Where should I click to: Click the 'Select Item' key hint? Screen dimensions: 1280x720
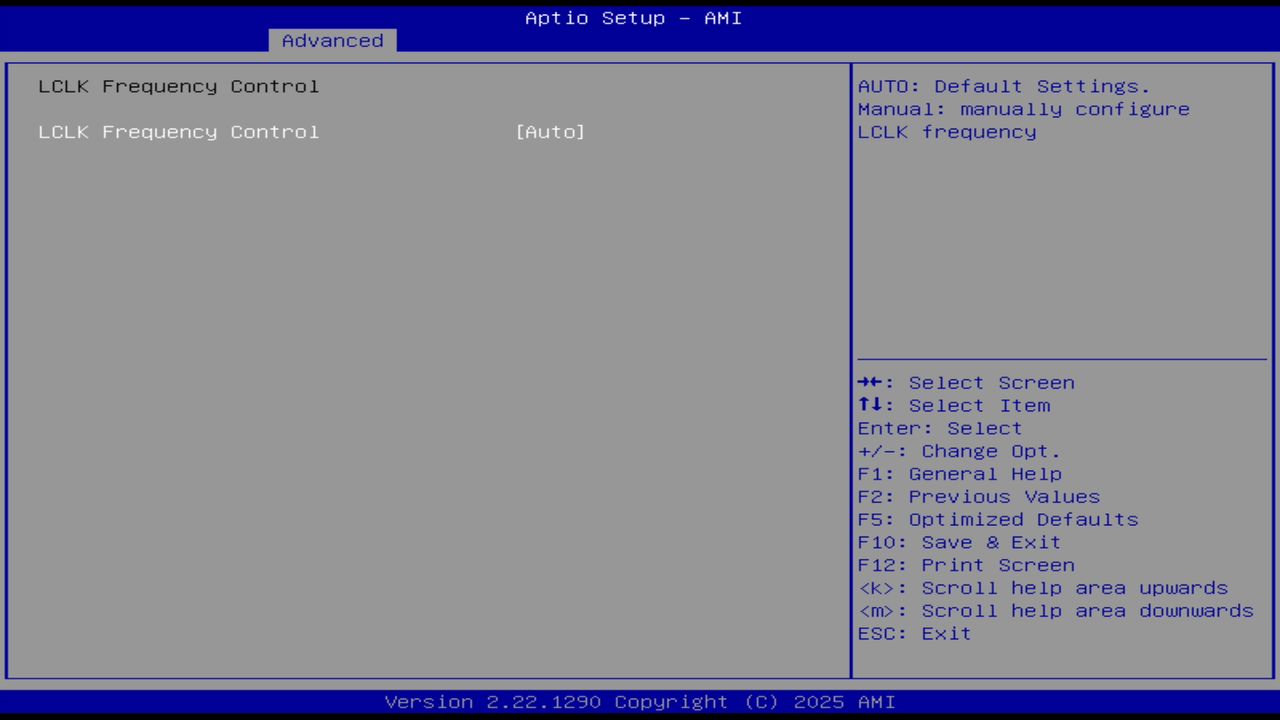[x=954, y=406]
